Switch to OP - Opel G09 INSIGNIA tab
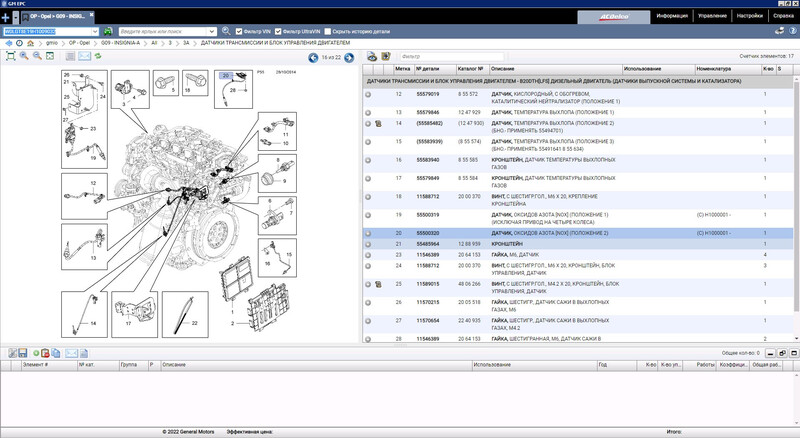This screenshot has width=800, height=438. coord(57,16)
